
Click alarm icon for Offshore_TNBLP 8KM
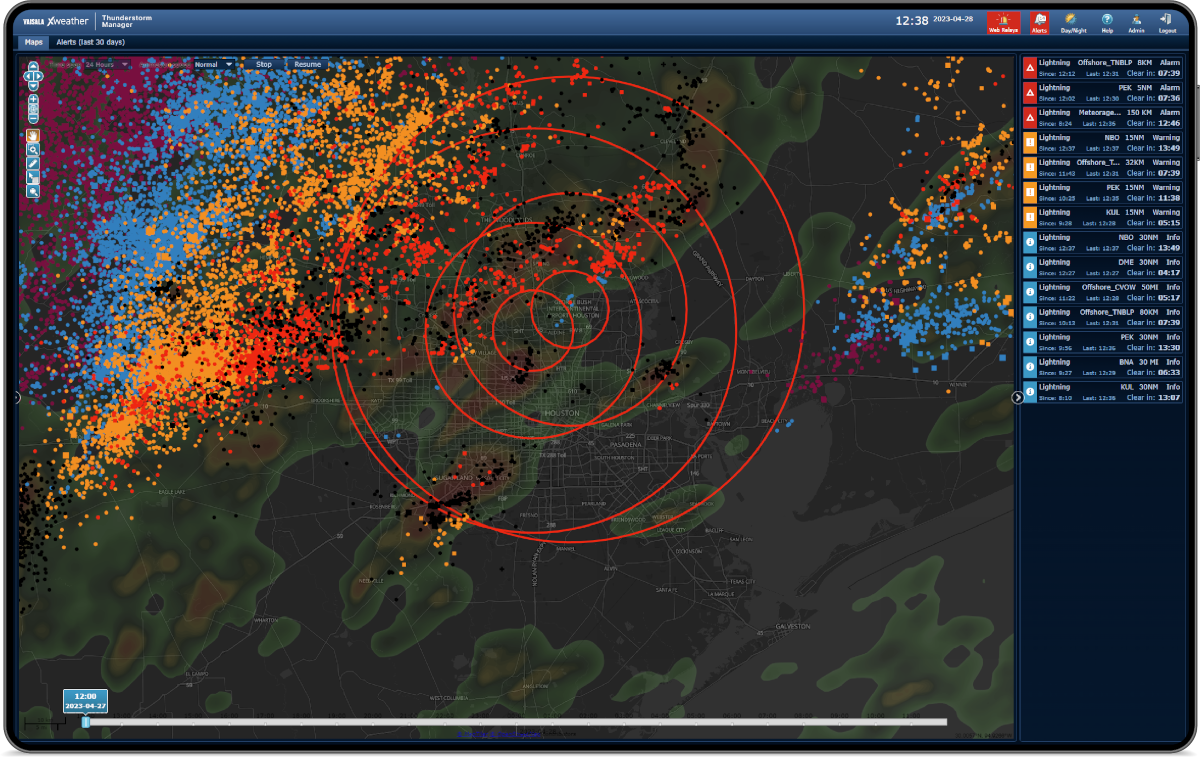click(1029, 68)
